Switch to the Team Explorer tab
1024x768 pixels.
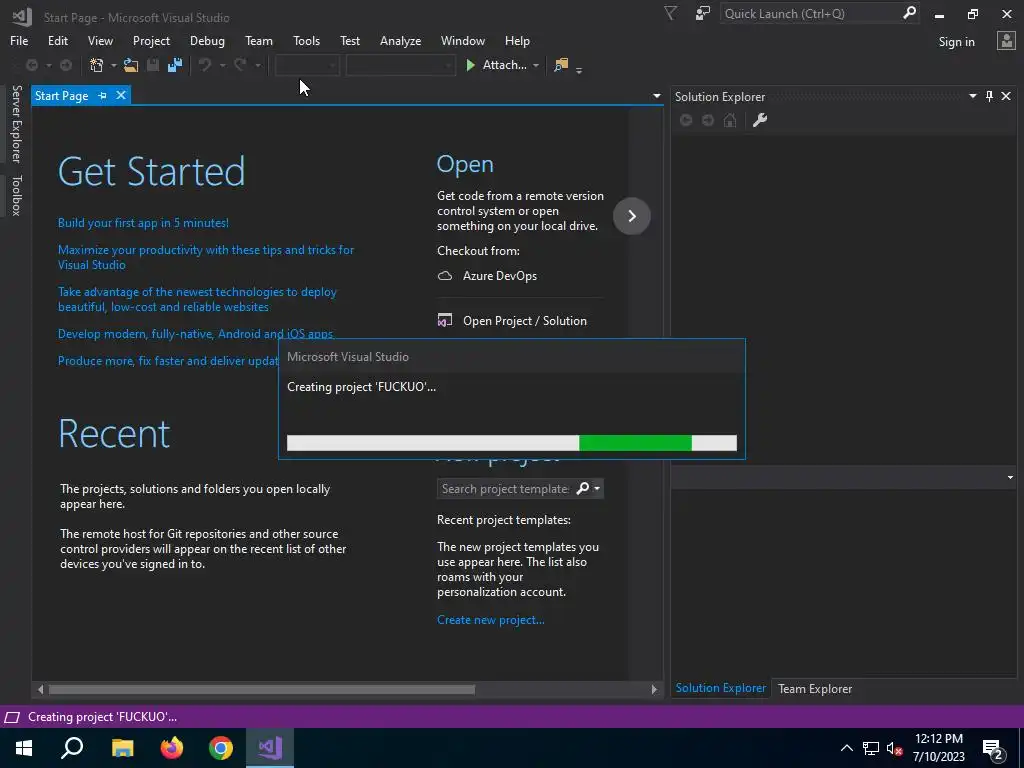815,688
